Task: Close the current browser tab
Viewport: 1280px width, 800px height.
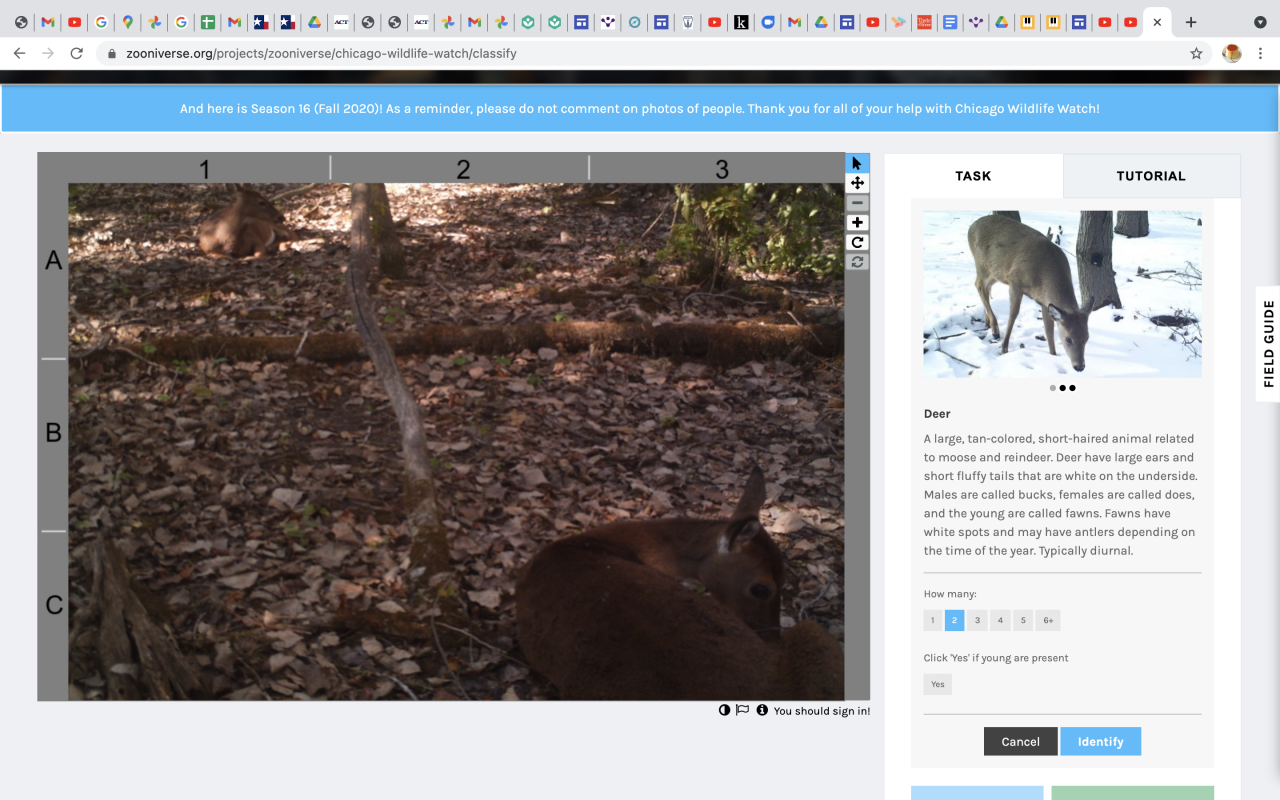Action: tap(1157, 22)
